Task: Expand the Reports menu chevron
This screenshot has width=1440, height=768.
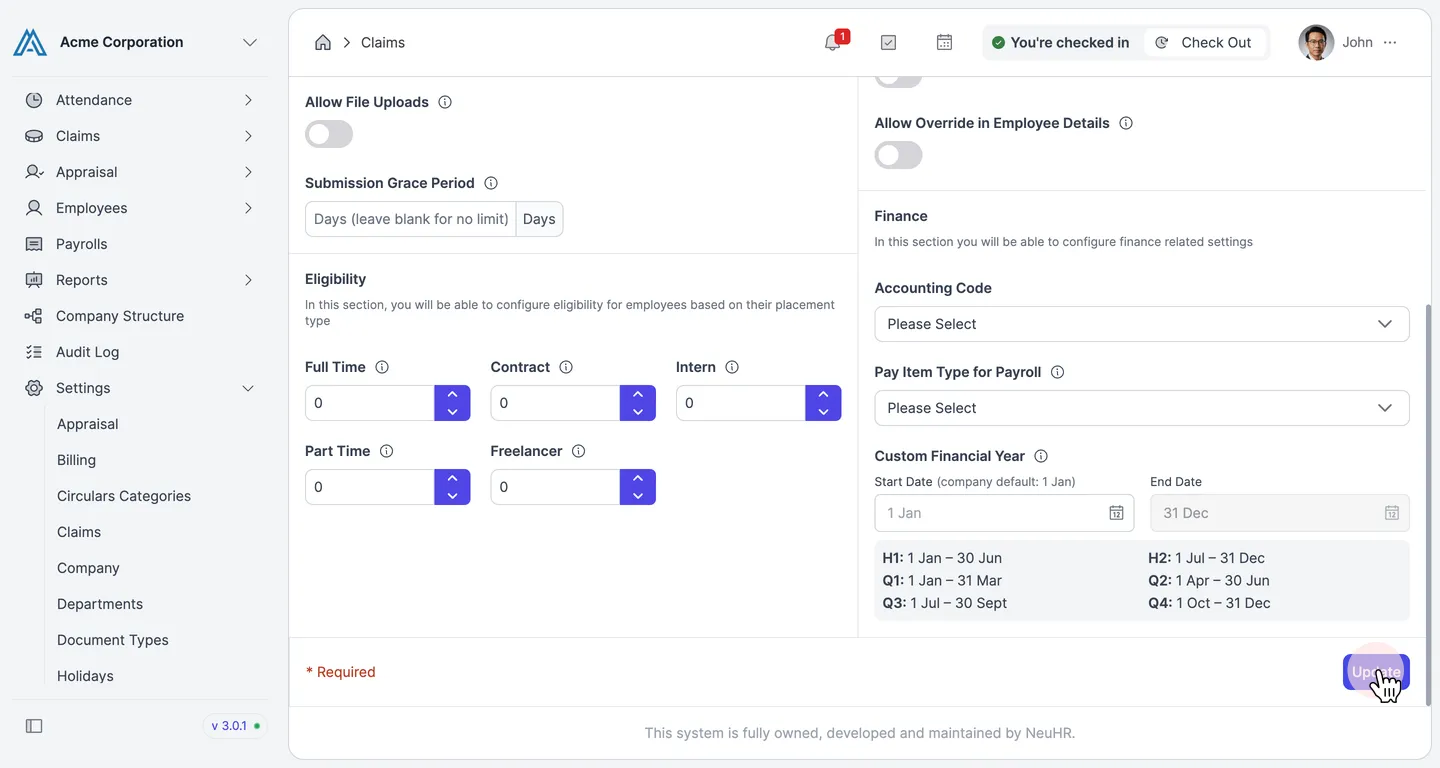Action: point(248,280)
